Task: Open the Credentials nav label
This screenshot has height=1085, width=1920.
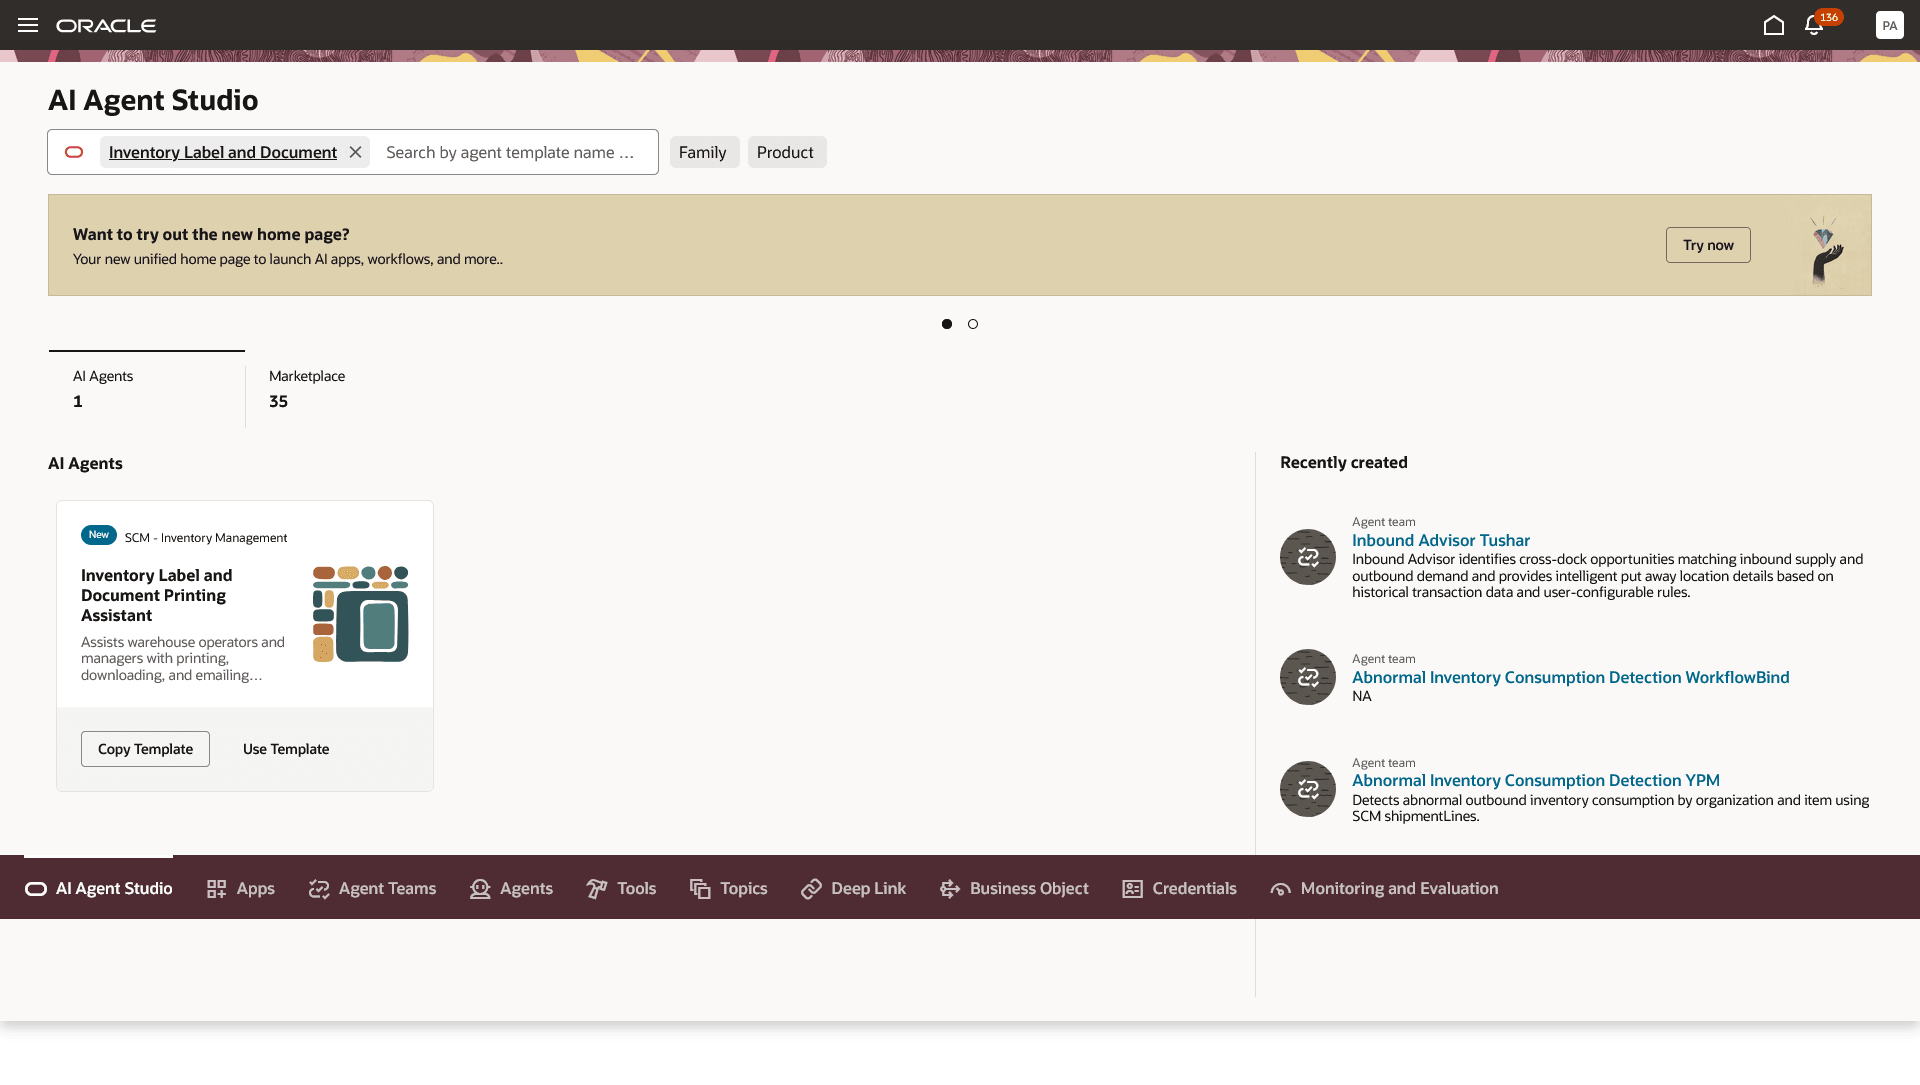Action: [x=1195, y=889]
